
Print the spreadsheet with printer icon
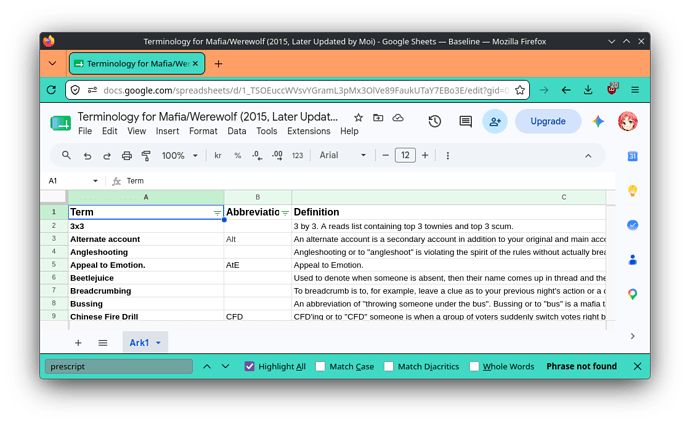click(127, 155)
